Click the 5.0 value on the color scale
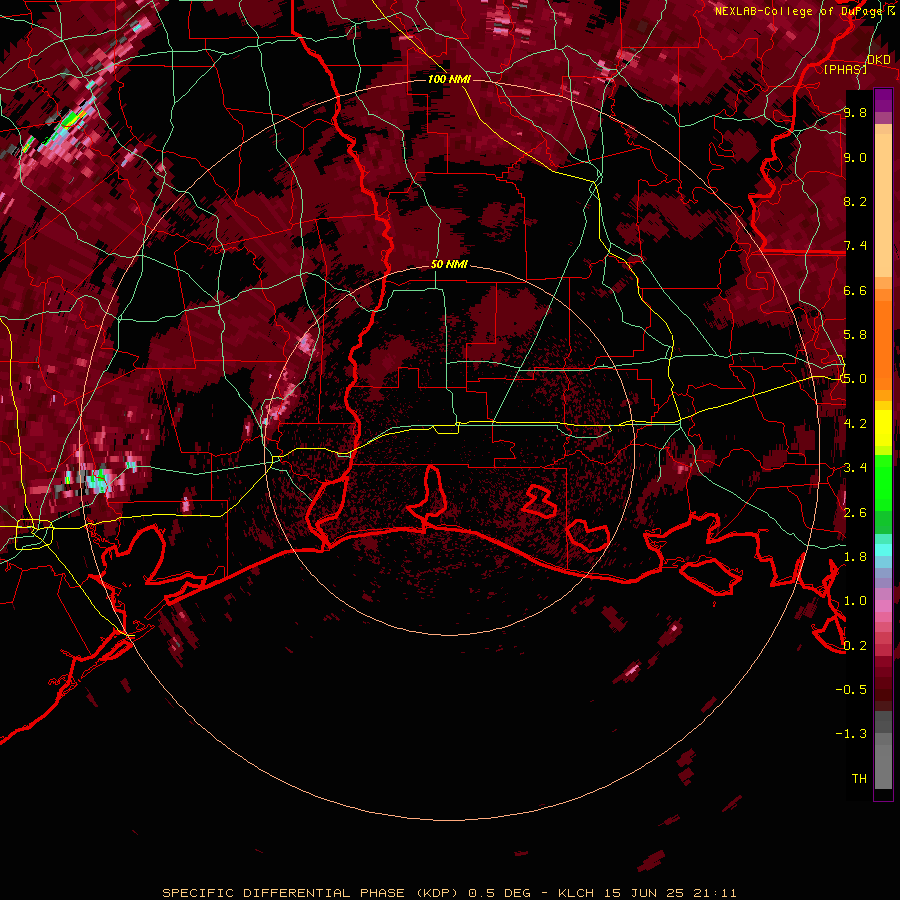Image resolution: width=900 pixels, height=900 pixels. point(855,379)
